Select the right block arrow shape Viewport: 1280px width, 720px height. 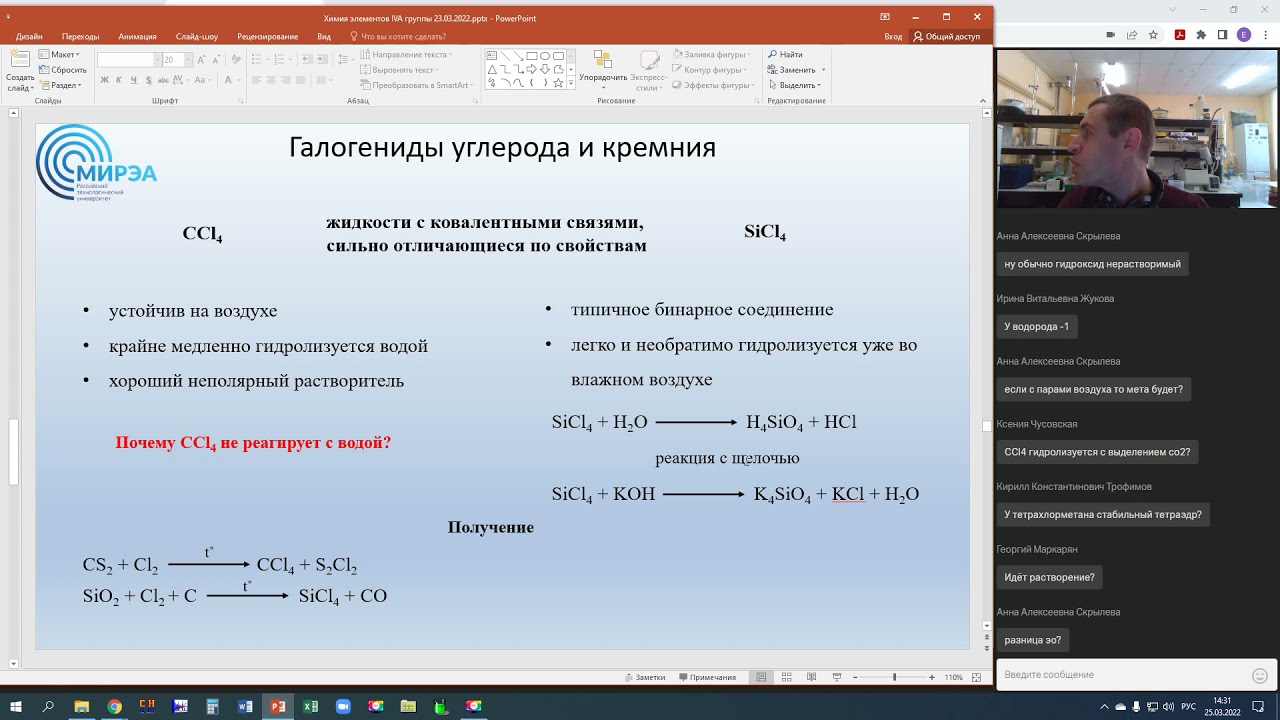click(532, 69)
